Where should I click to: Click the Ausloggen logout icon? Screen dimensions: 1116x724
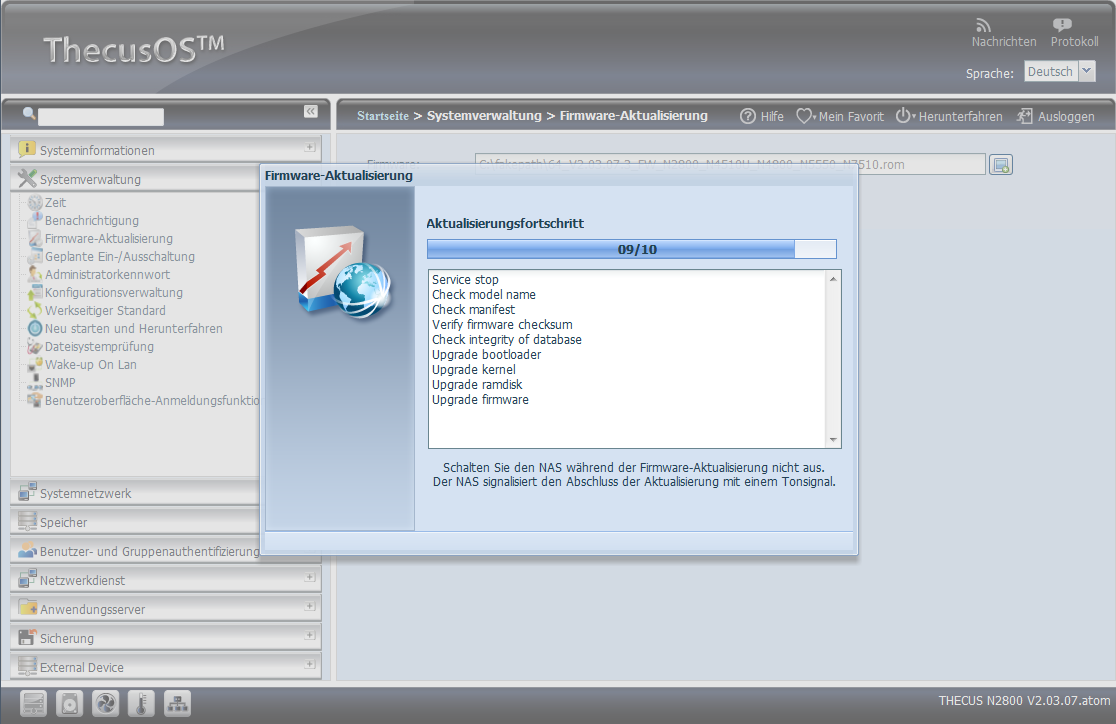1024,116
